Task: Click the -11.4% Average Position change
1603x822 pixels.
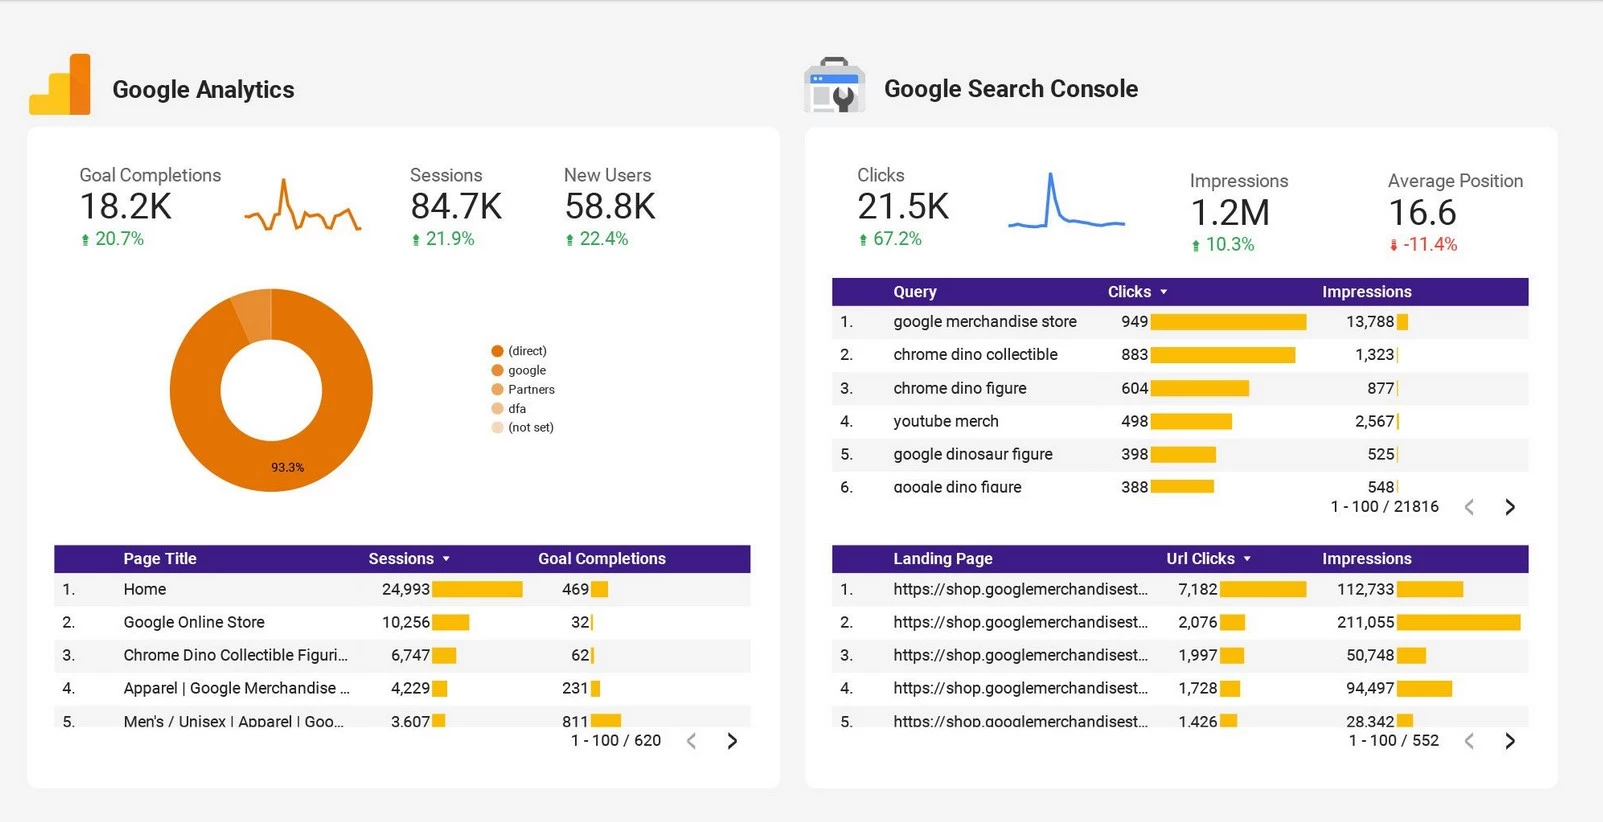Action: pos(1423,245)
